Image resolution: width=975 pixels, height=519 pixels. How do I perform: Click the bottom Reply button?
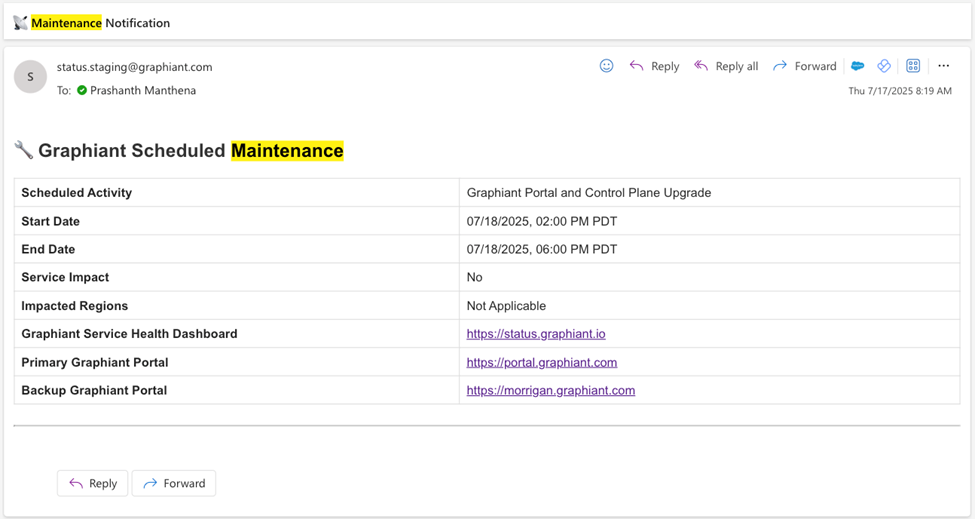click(x=93, y=483)
